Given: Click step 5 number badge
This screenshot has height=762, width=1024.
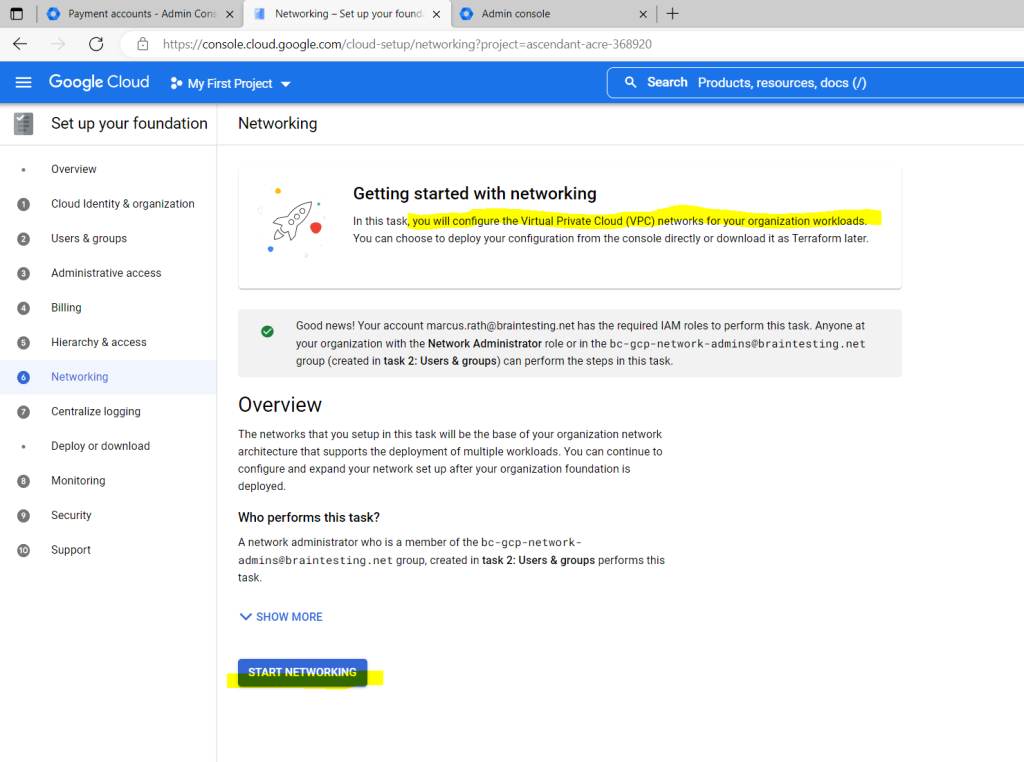Looking at the screenshot, I should pyautogui.click(x=24, y=343).
